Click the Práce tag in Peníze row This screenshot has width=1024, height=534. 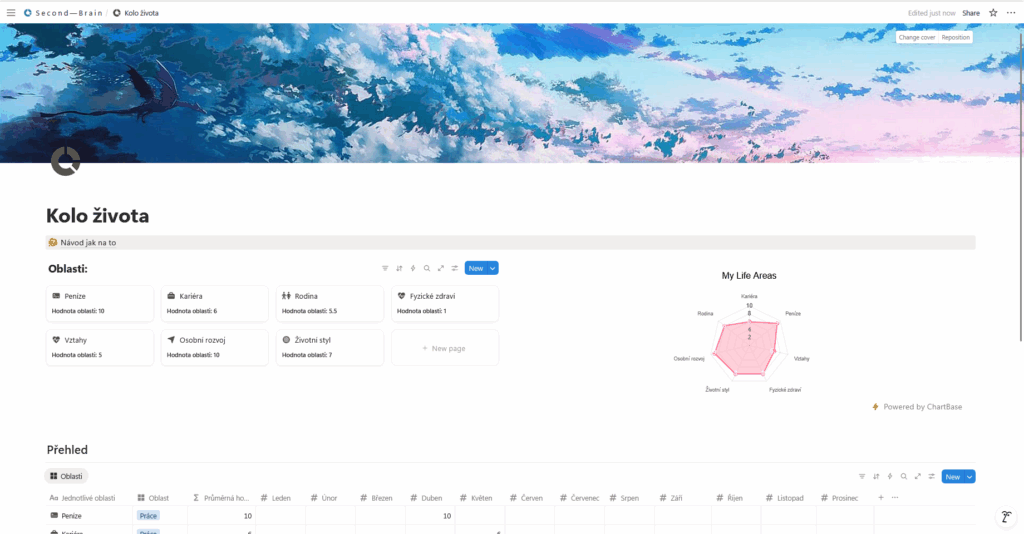coord(148,516)
